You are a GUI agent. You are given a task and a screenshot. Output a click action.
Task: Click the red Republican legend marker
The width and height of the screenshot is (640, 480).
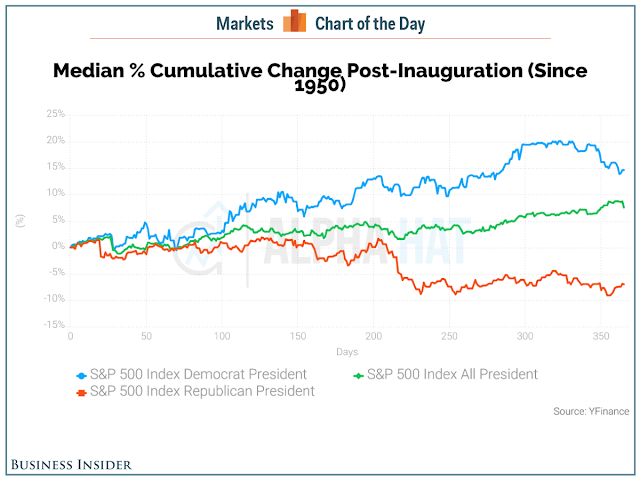point(82,393)
